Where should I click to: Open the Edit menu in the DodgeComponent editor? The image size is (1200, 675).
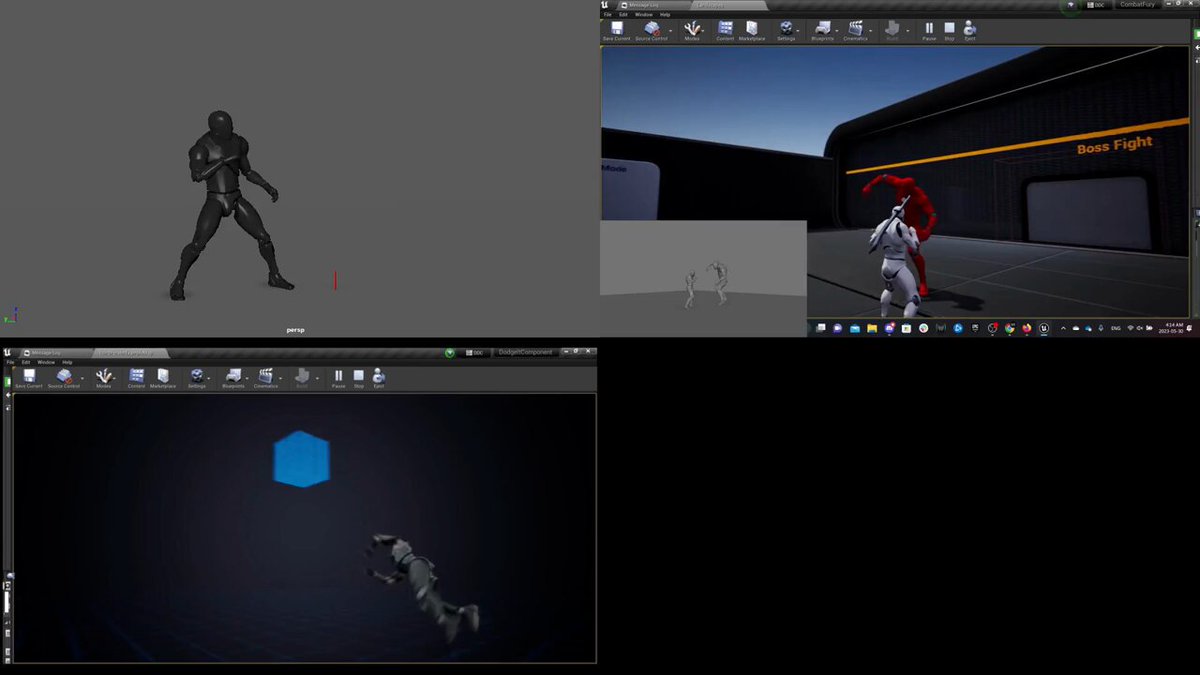[x=25, y=362]
